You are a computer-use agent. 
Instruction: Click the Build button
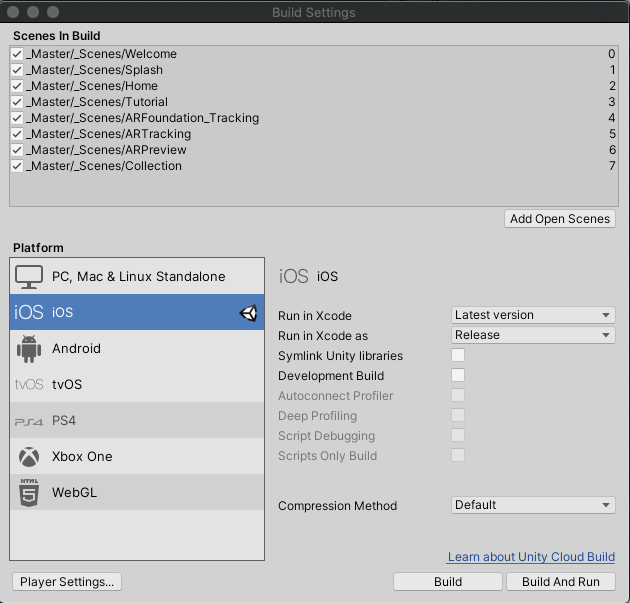[x=448, y=582]
